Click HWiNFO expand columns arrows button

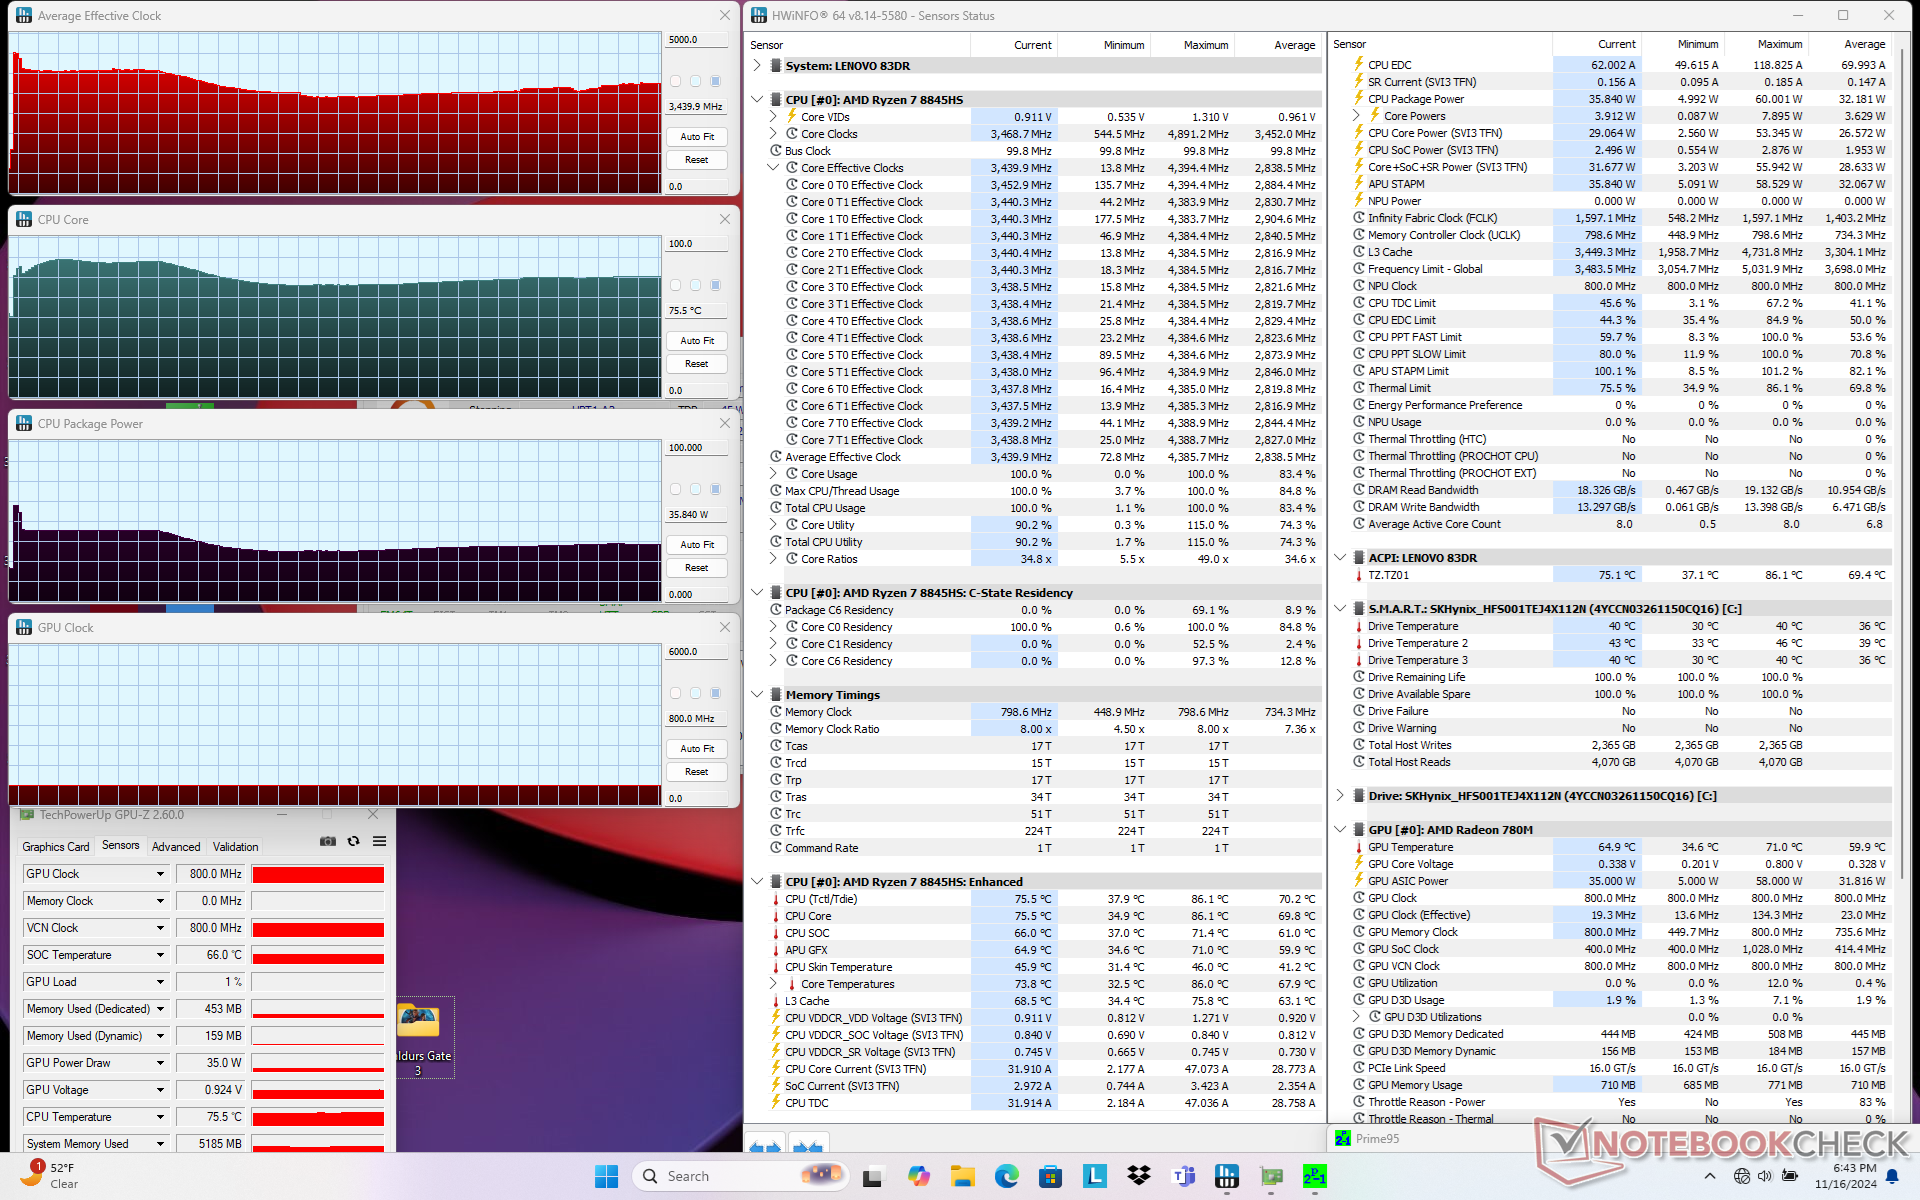(765, 1146)
